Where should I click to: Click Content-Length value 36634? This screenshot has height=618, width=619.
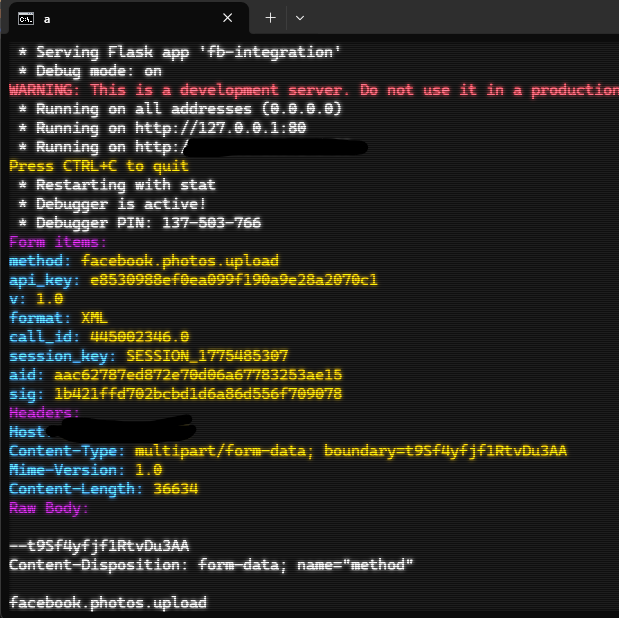click(176, 489)
